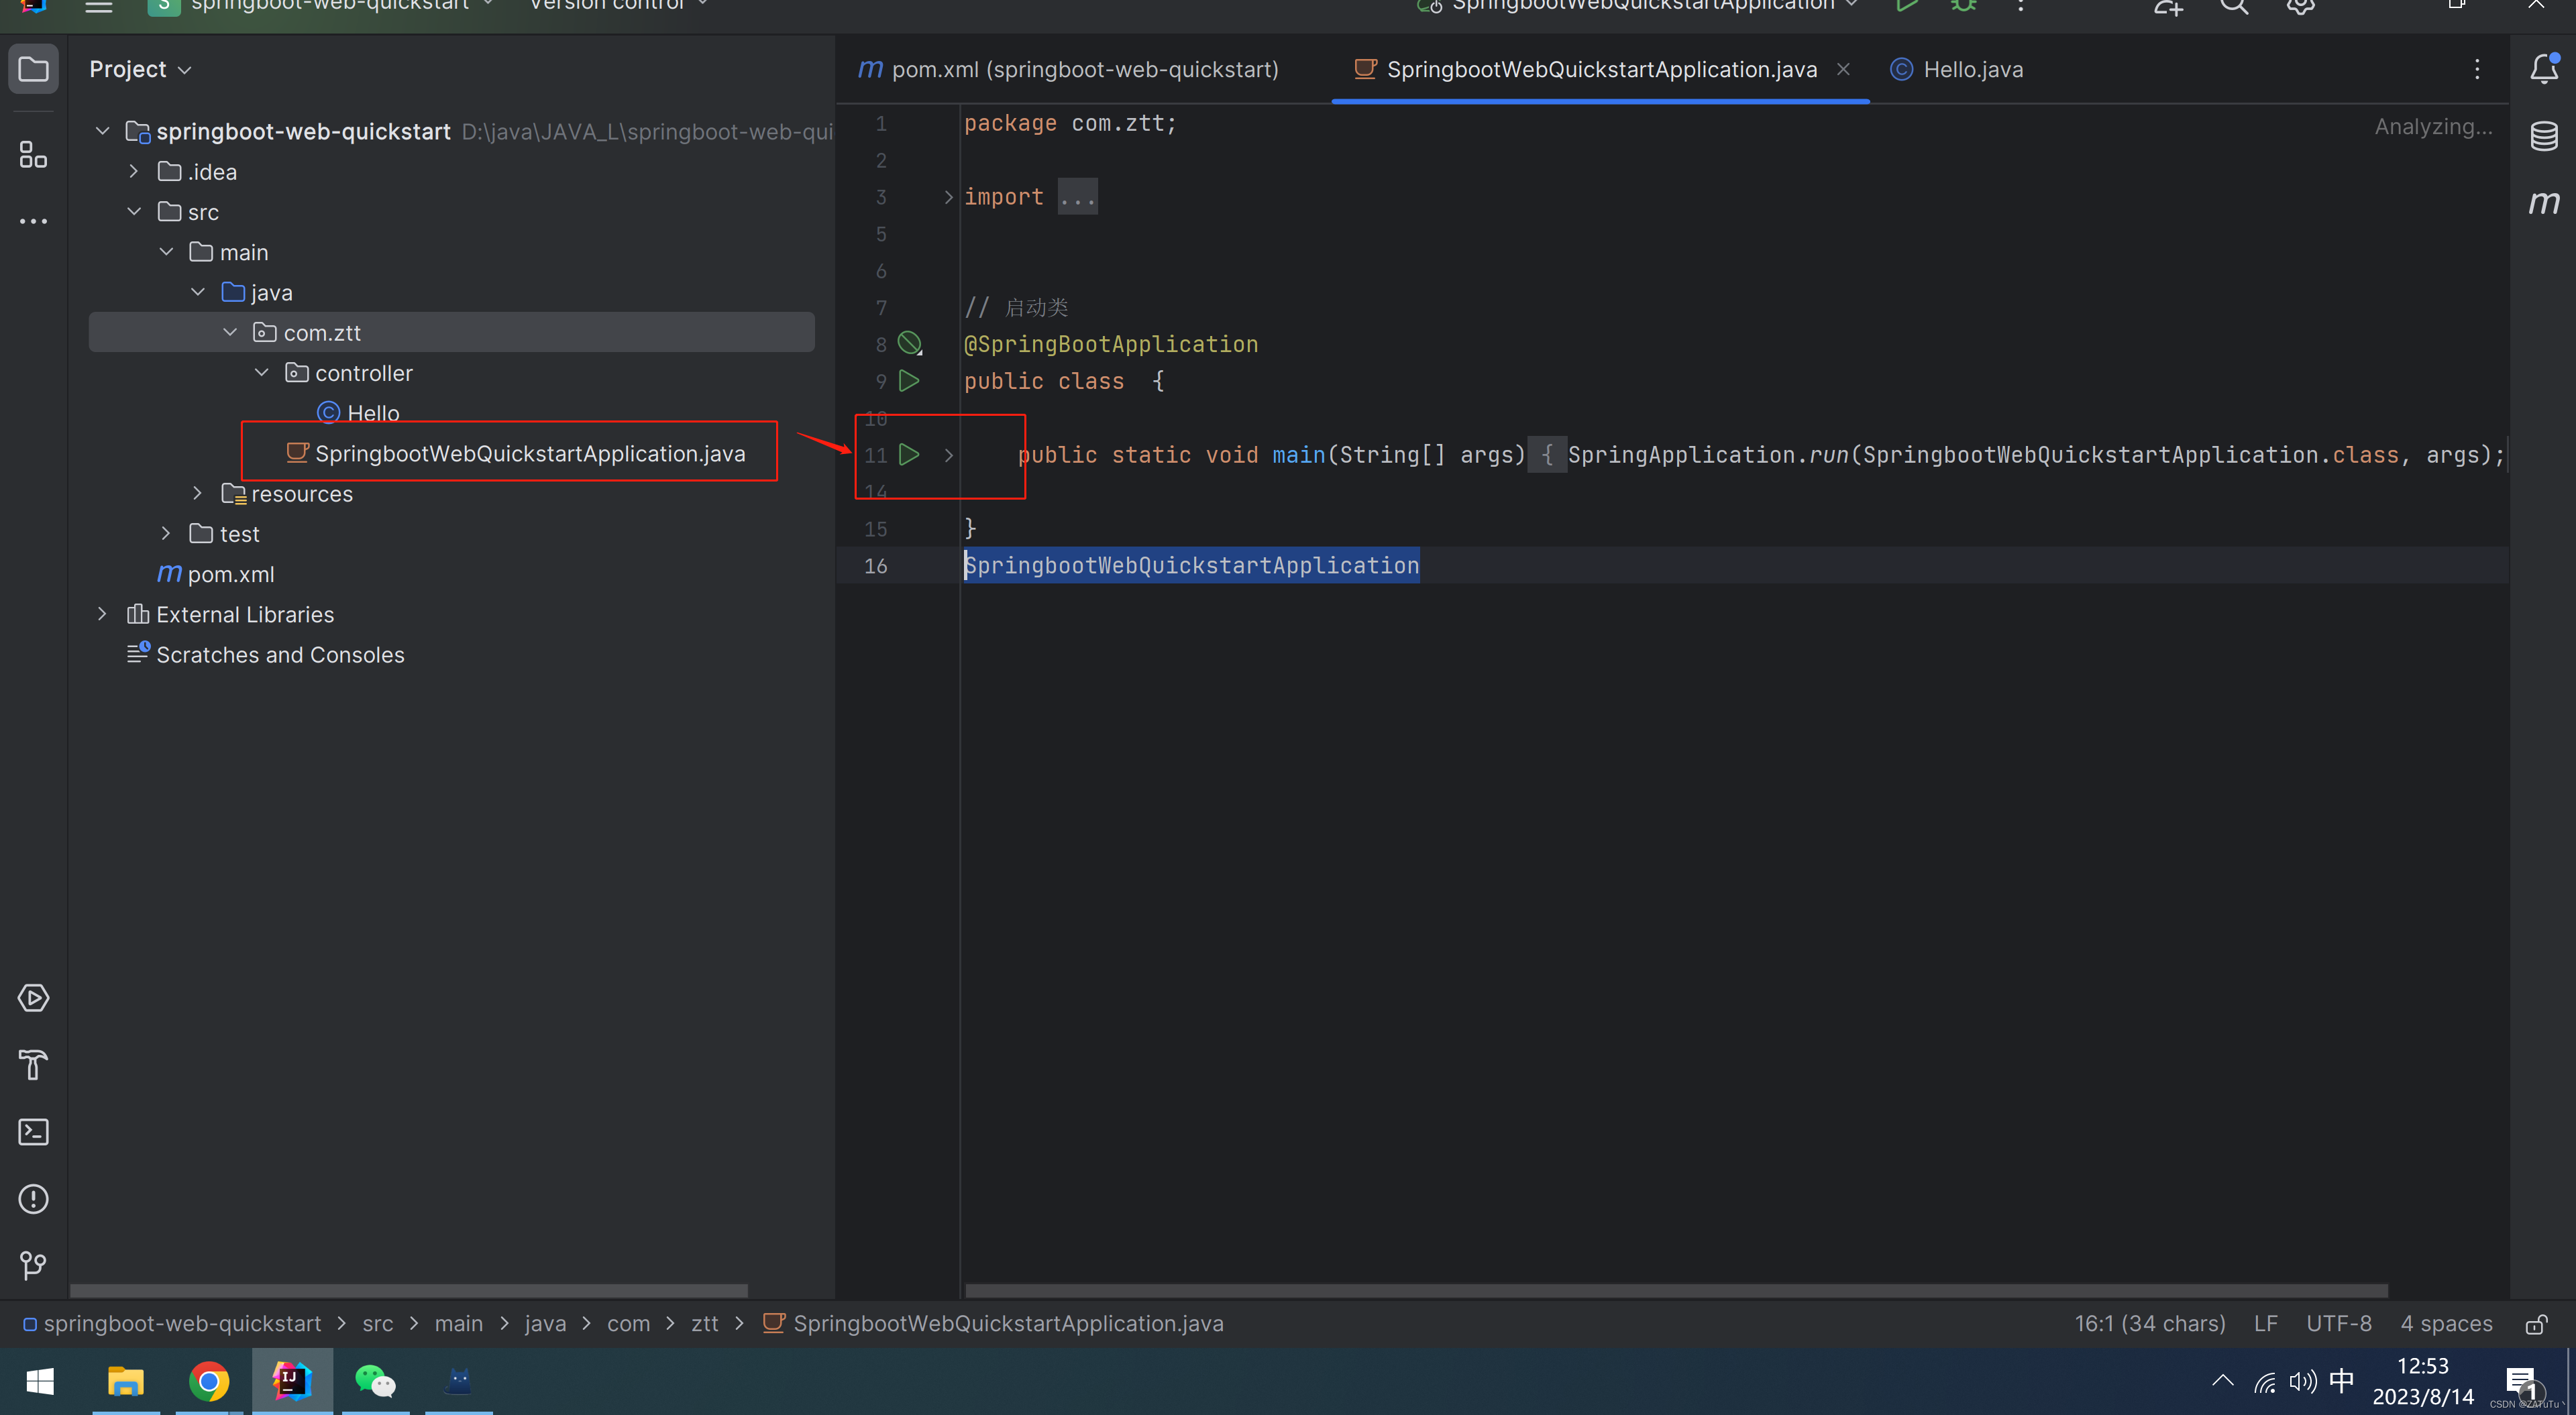Open the Structure tool window icon
2576x1415 pixels.
[x=33, y=154]
